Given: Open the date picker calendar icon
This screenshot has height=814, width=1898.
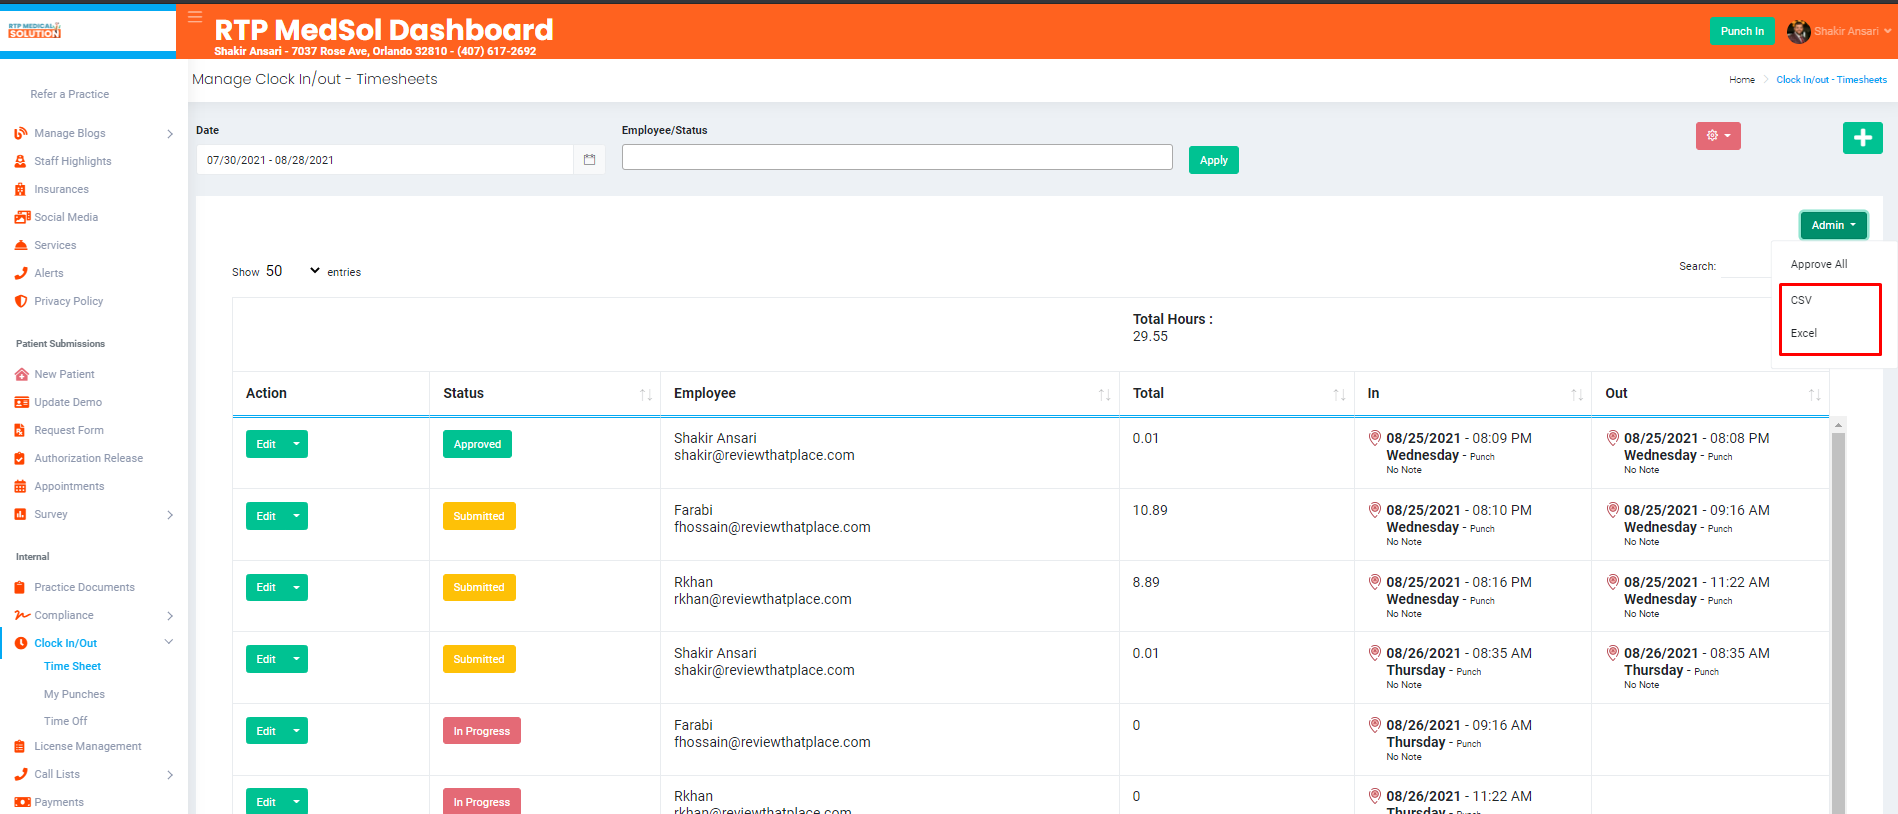Looking at the screenshot, I should pos(589,160).
